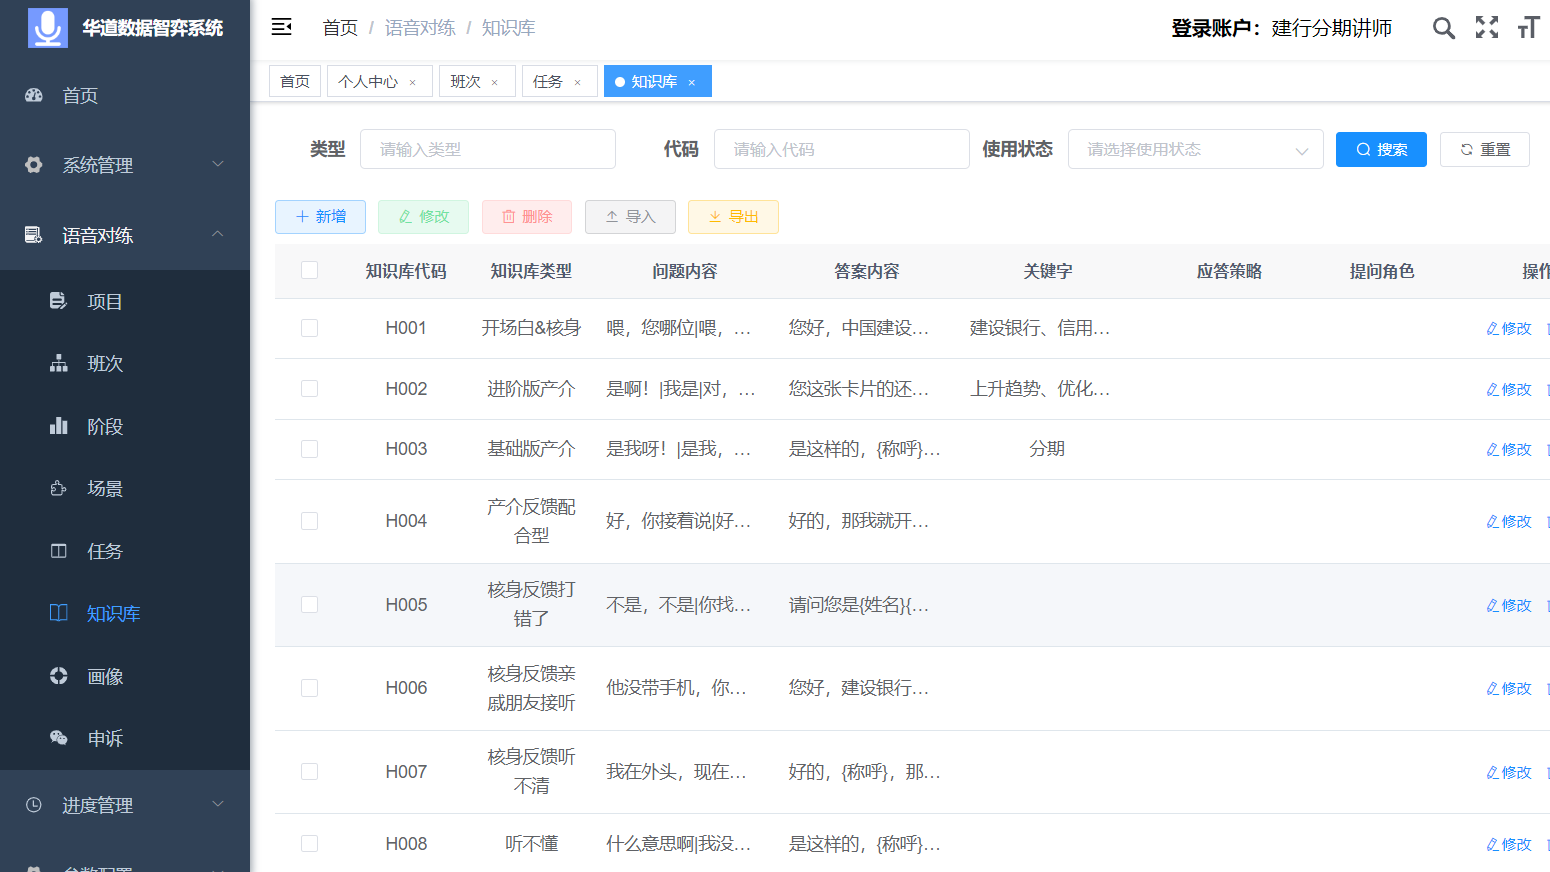
Task: Click the 语音对练 sidebar icon
Action: point(34,235)
